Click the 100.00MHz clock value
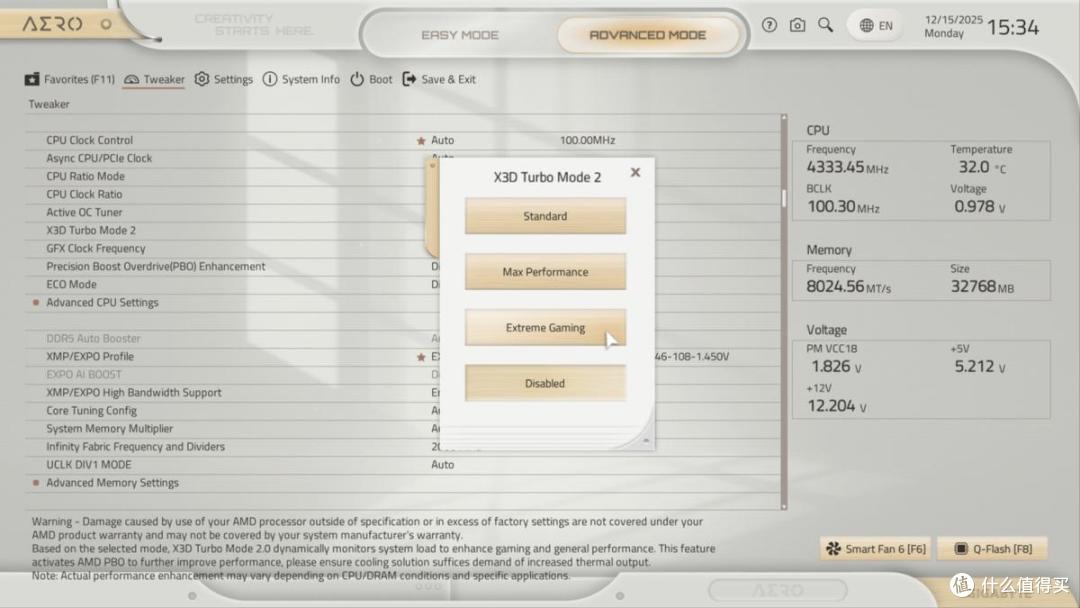Image resolution: width=1080 pixels, height=608 pixels. [588, 140]
